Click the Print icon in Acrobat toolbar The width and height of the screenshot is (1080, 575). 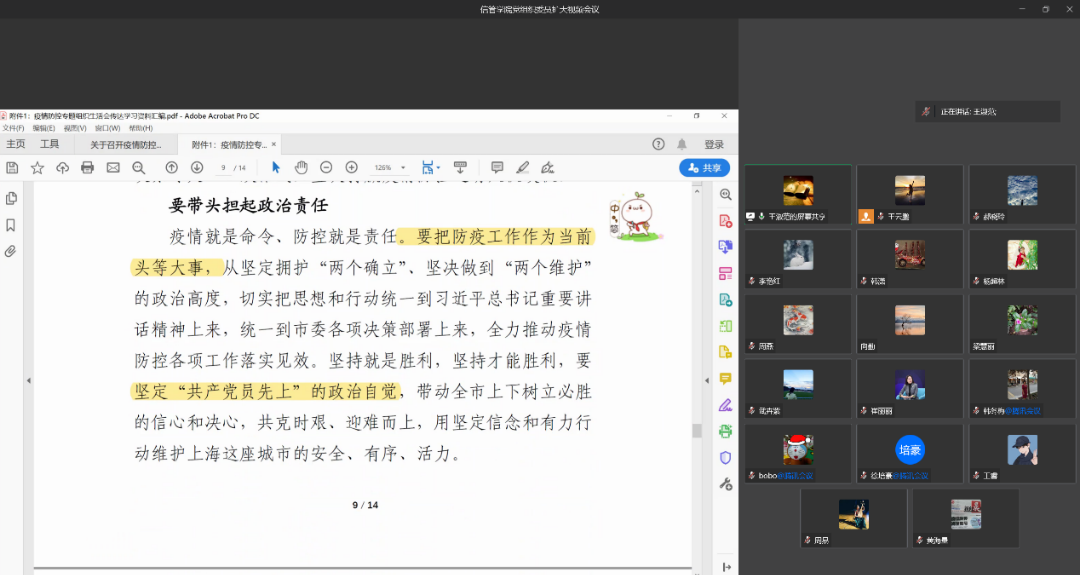(87, 168)
